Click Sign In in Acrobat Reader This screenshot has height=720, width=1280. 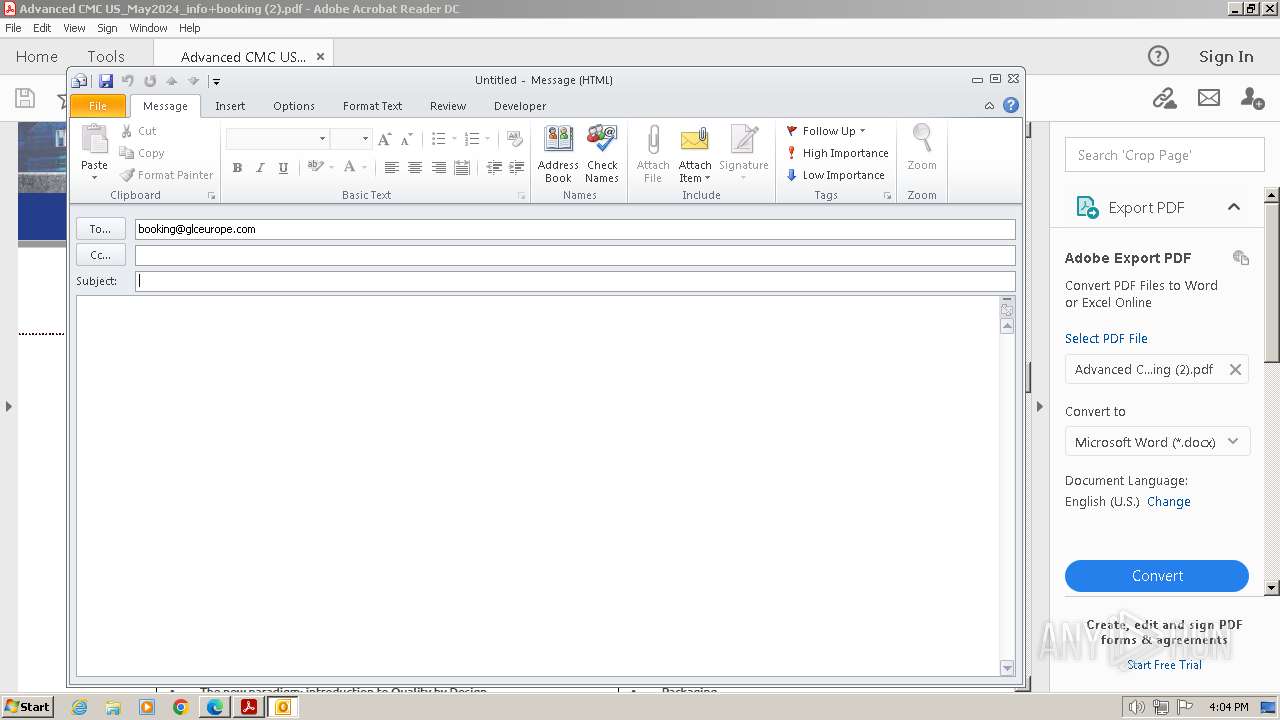[1226, 57]
